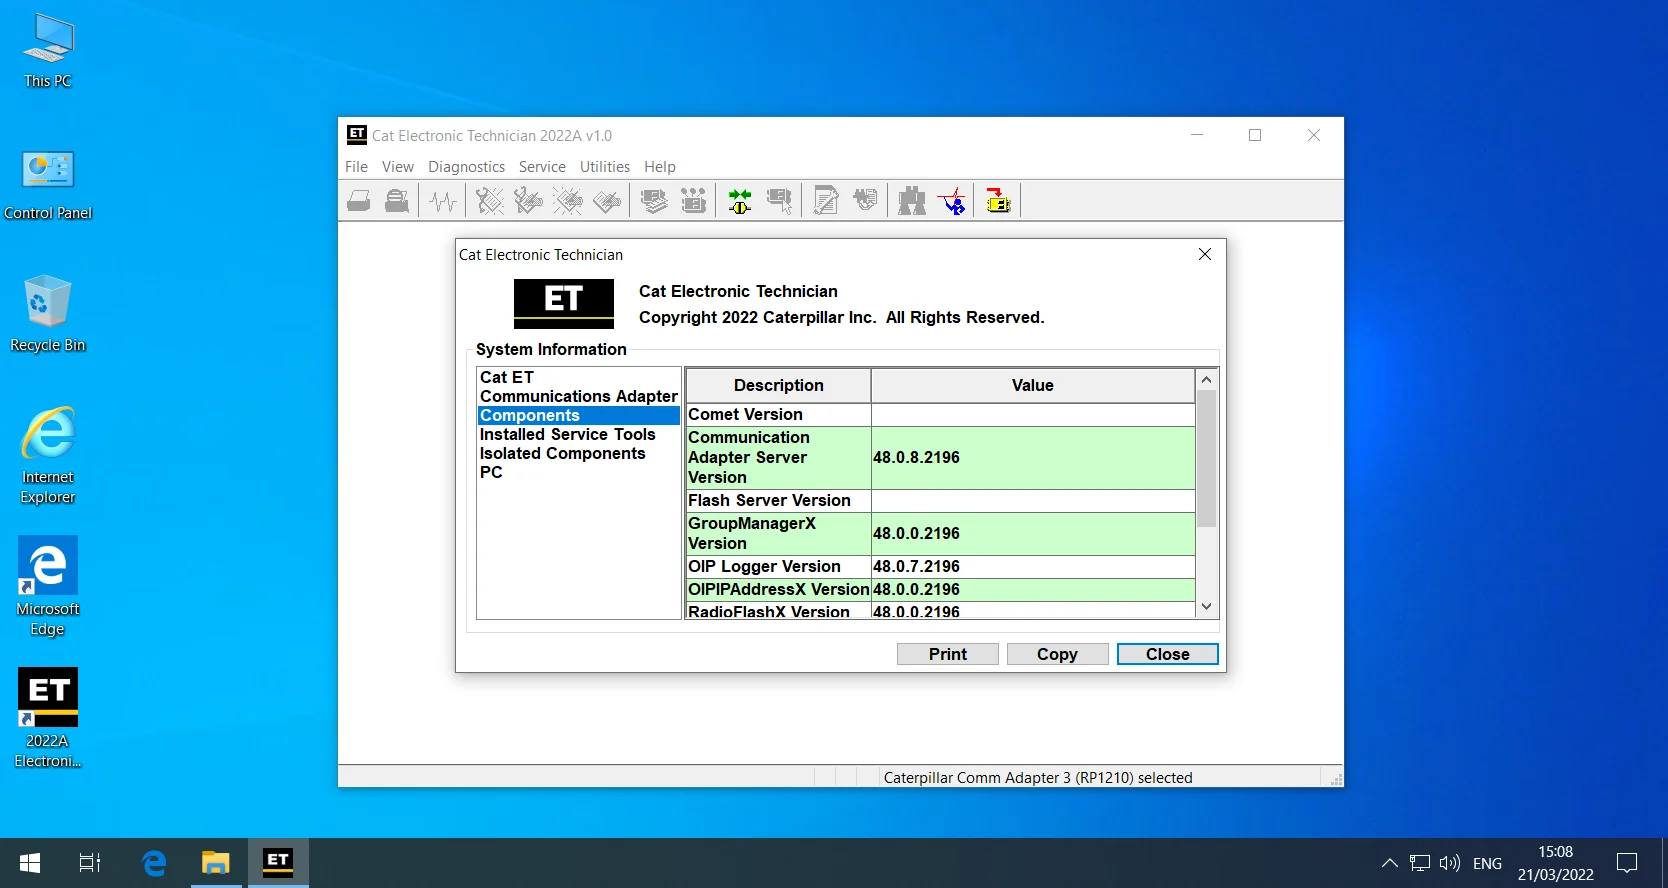The width and height of the screenshot is (1668, 888).
Task: Open File Explorer from the taskbar
Action: pos(216,862)
